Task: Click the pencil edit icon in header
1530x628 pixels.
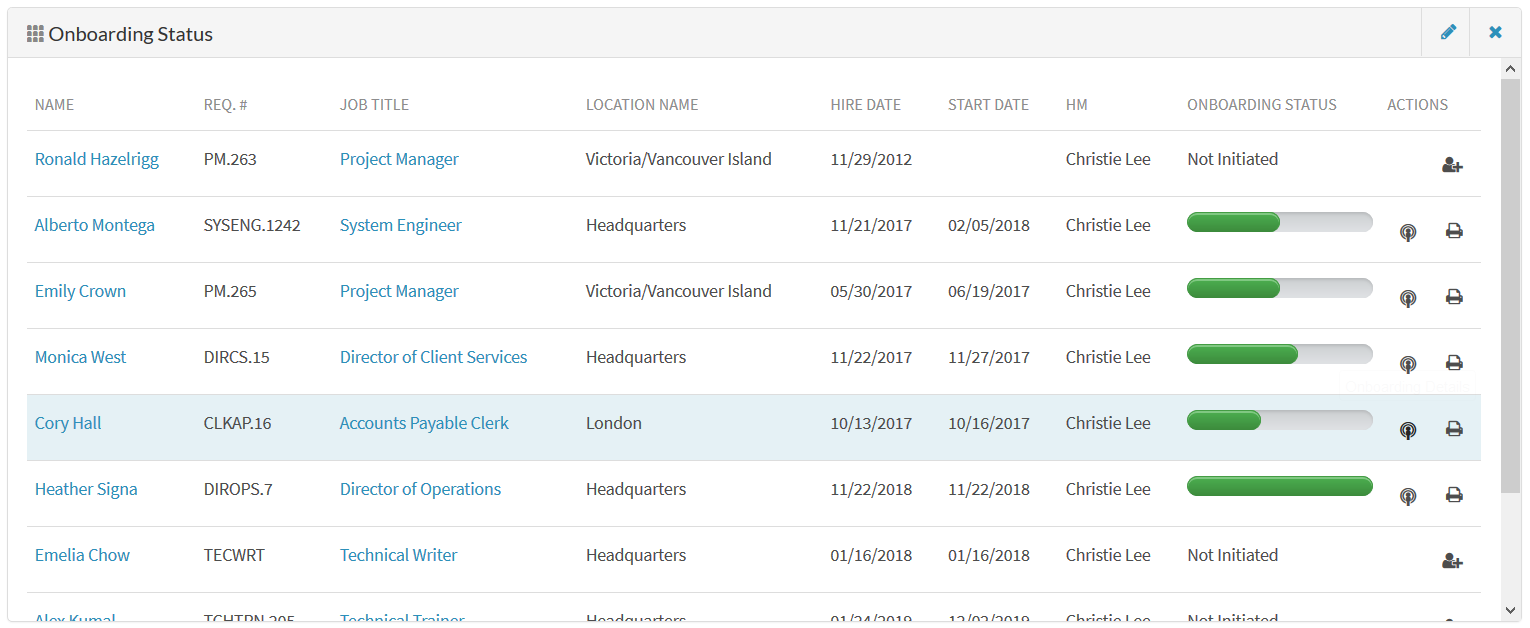Action: pos(1448,33)
